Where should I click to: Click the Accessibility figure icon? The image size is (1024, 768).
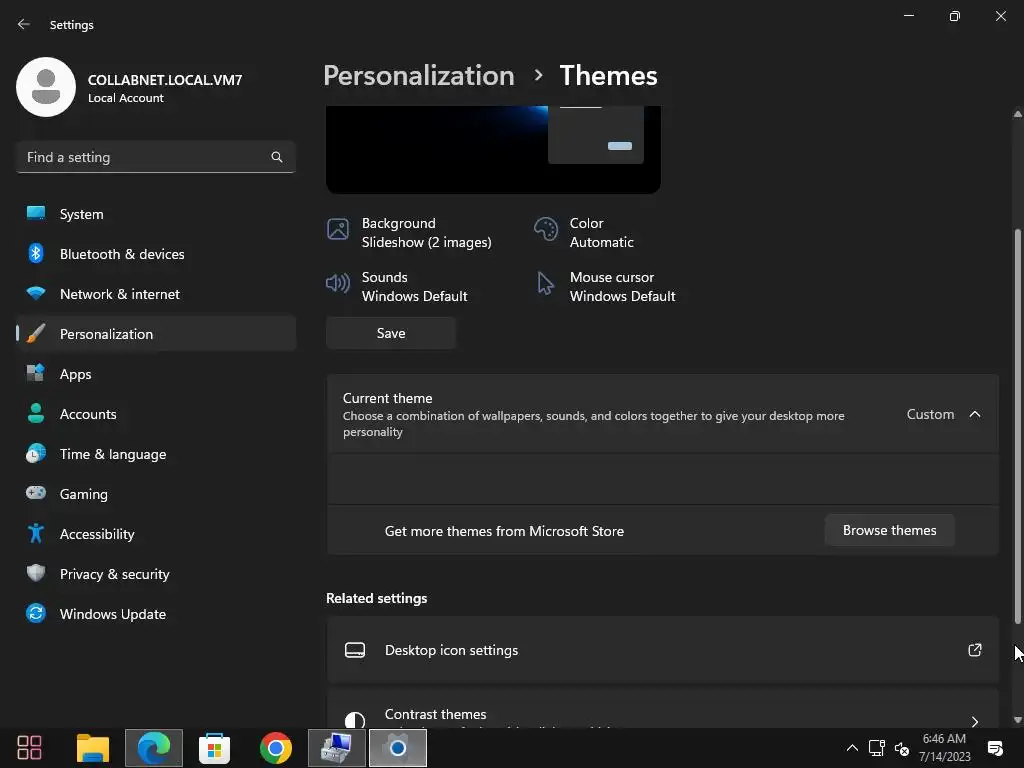tap(36, 534)
